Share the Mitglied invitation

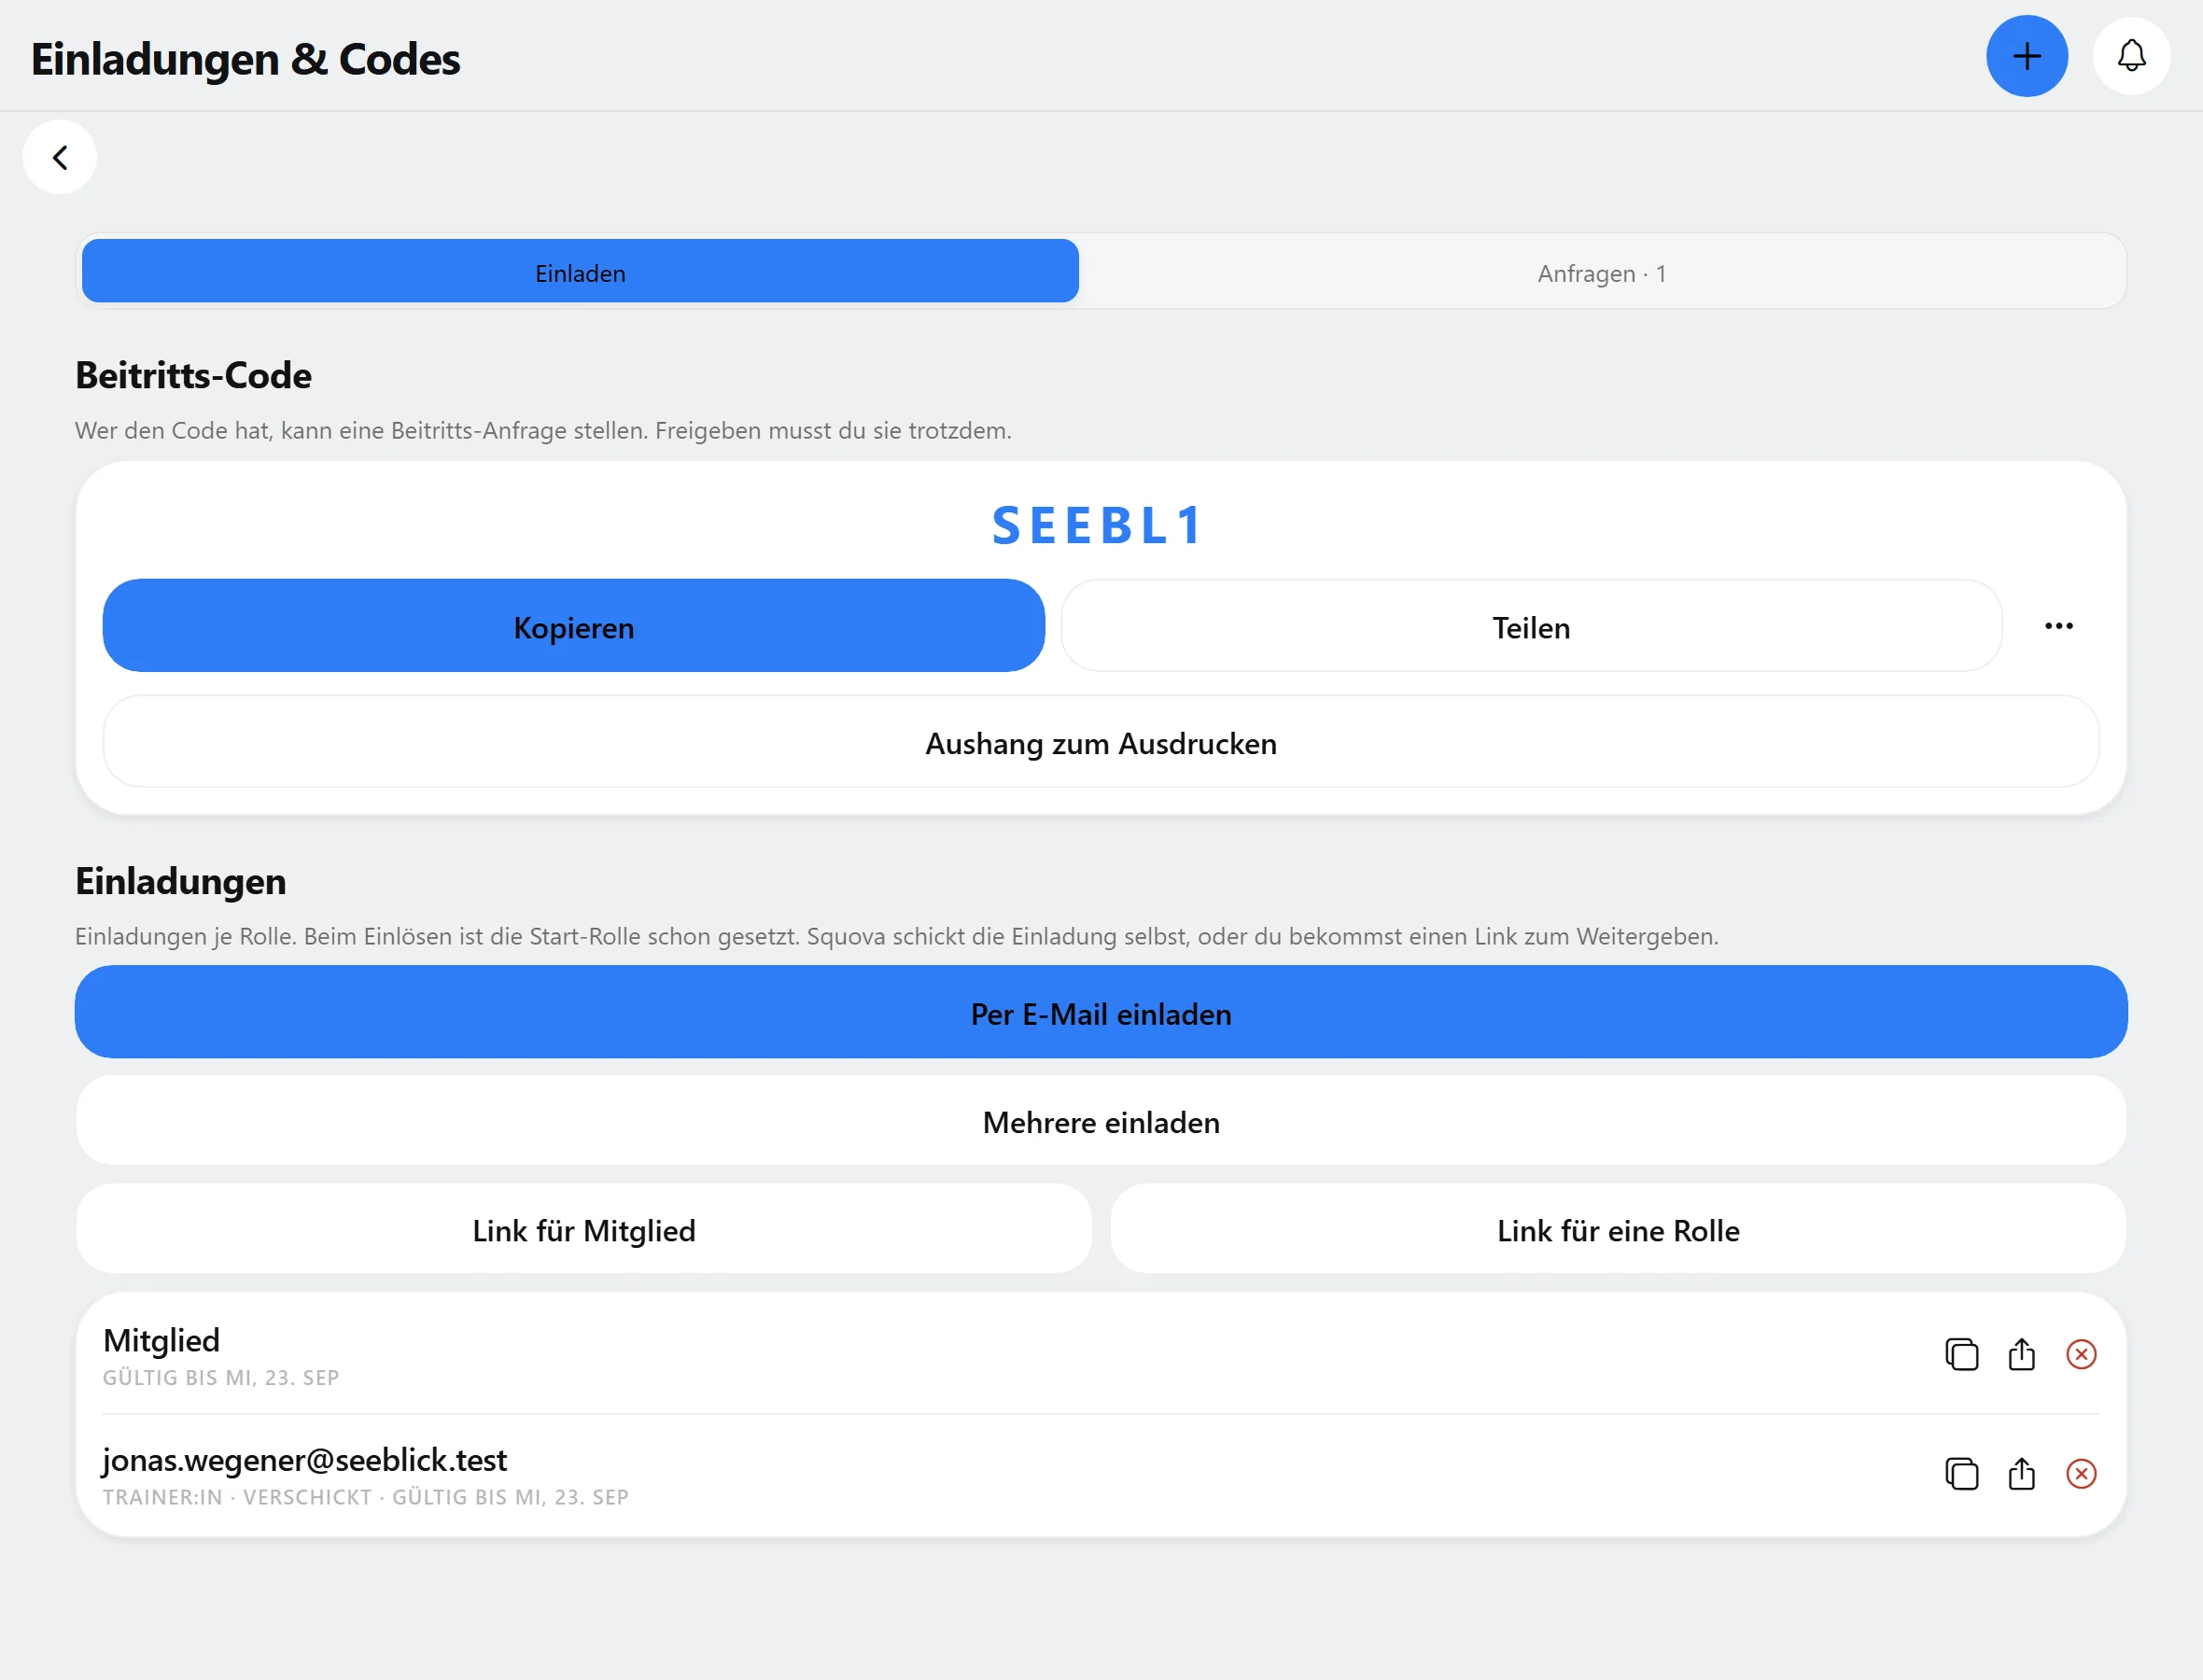point(2021,1354)
